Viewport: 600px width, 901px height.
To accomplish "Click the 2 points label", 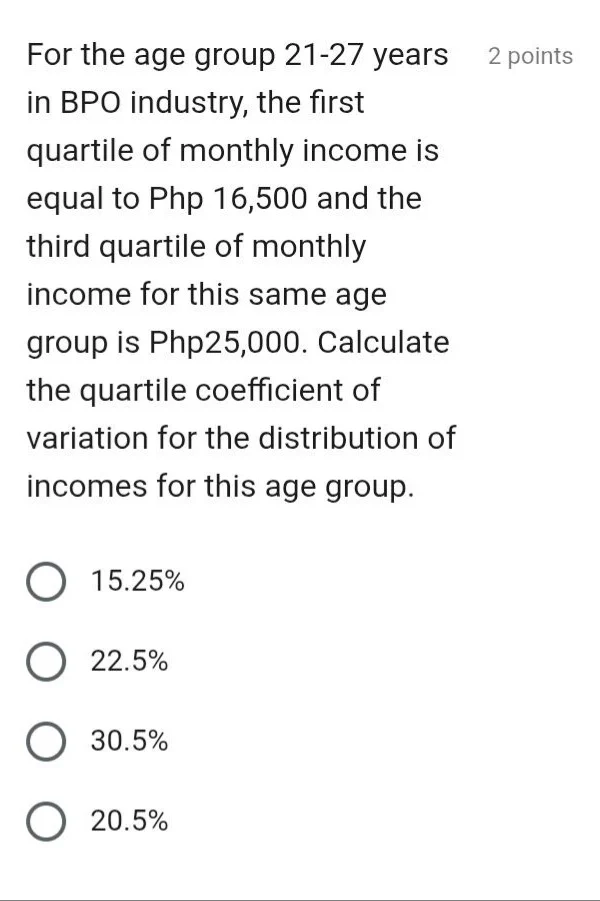I will (x=529, y=57).
